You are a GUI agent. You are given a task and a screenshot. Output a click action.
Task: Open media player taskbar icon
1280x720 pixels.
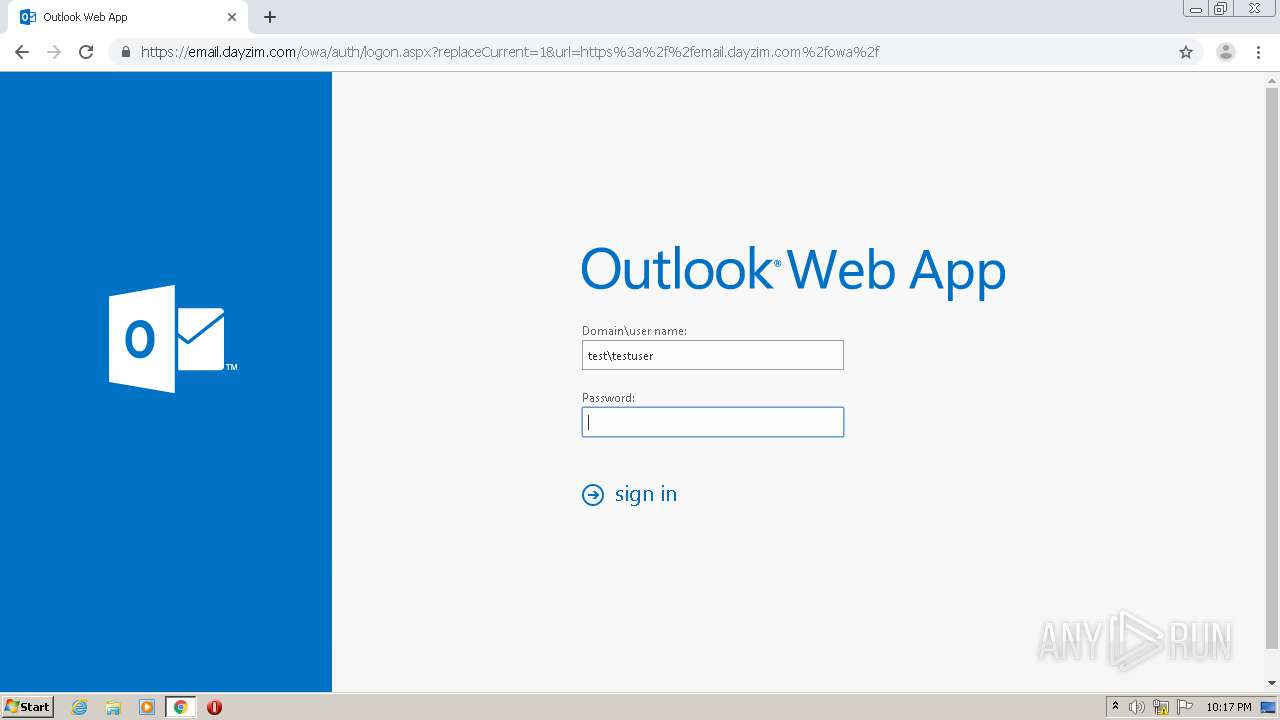[147, 707]
